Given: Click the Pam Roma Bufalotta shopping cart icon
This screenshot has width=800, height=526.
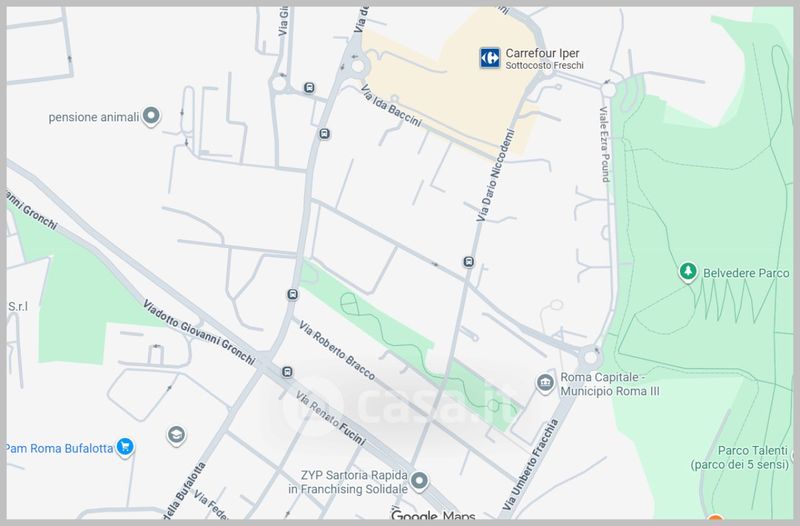Looking at the screenshot, I should click(125, 446).
